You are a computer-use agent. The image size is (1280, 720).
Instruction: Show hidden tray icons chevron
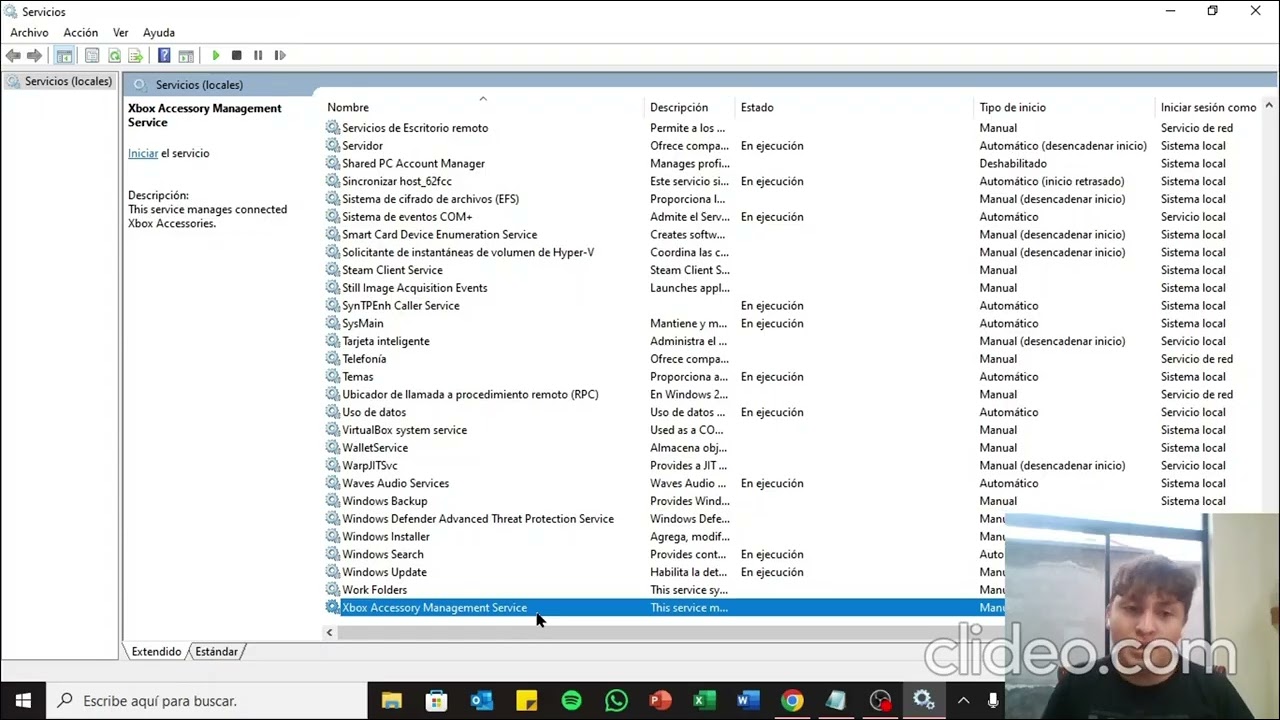click(963, 701)
